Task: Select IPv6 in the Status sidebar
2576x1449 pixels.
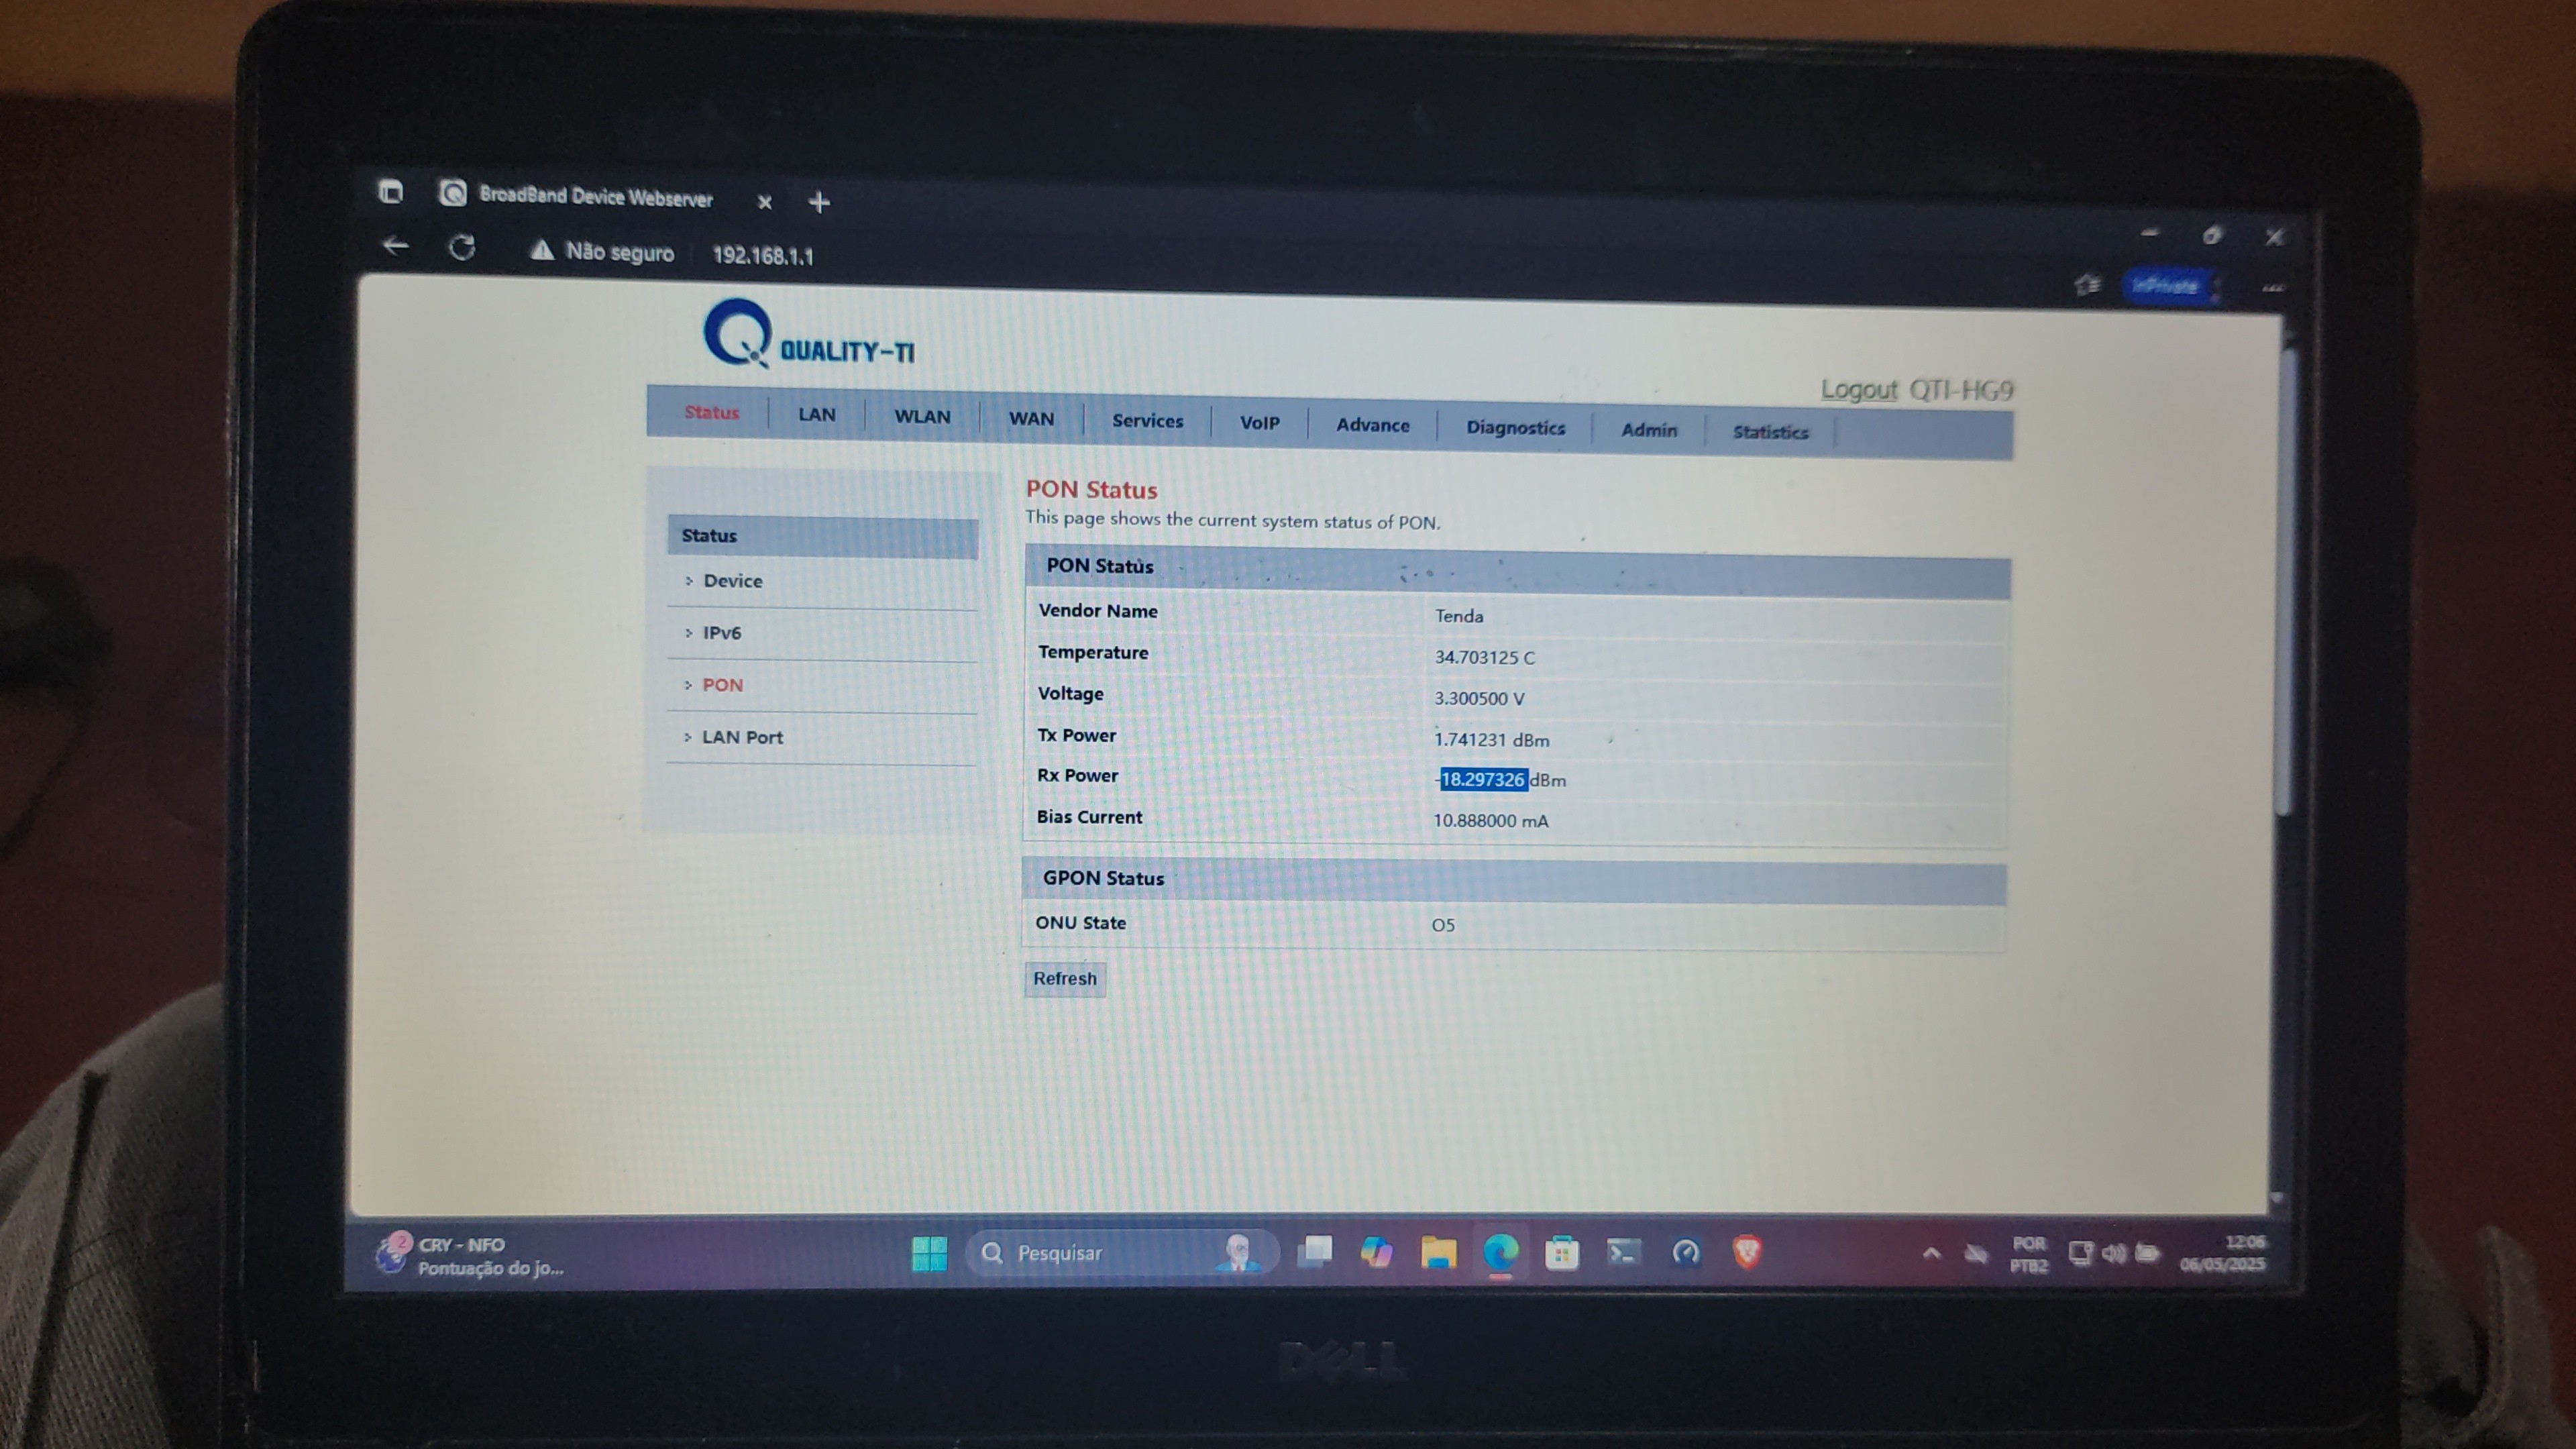Action: [x=721, y=633]
